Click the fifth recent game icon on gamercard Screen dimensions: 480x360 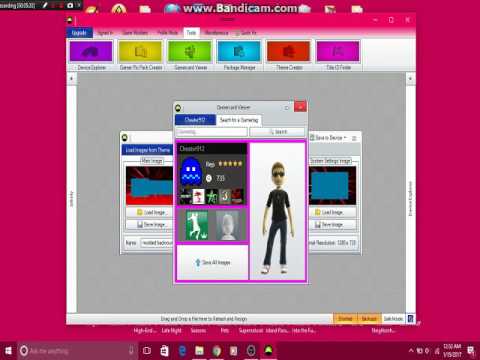[237, 196]
